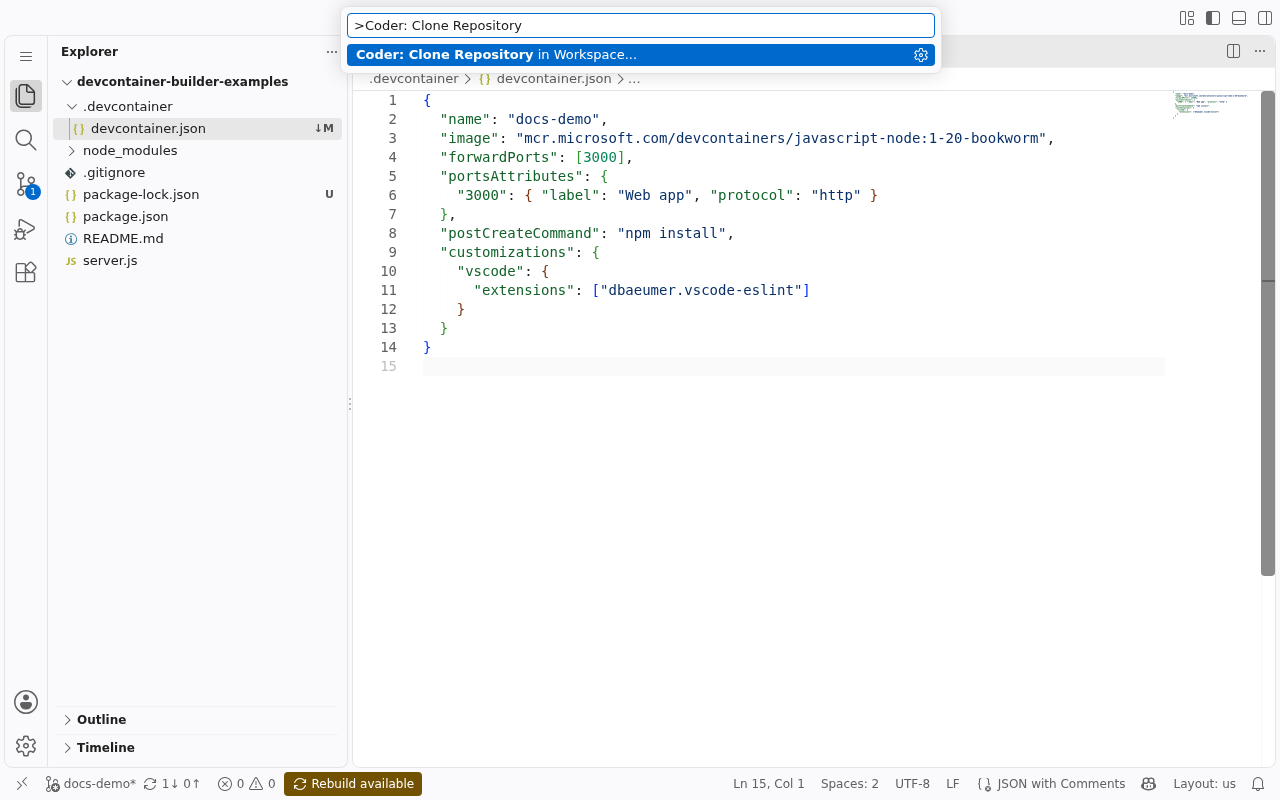The width and height of the screenshot is (1280, 800).
Task: Open the Accounts menu icon
Action: point(26,702)
